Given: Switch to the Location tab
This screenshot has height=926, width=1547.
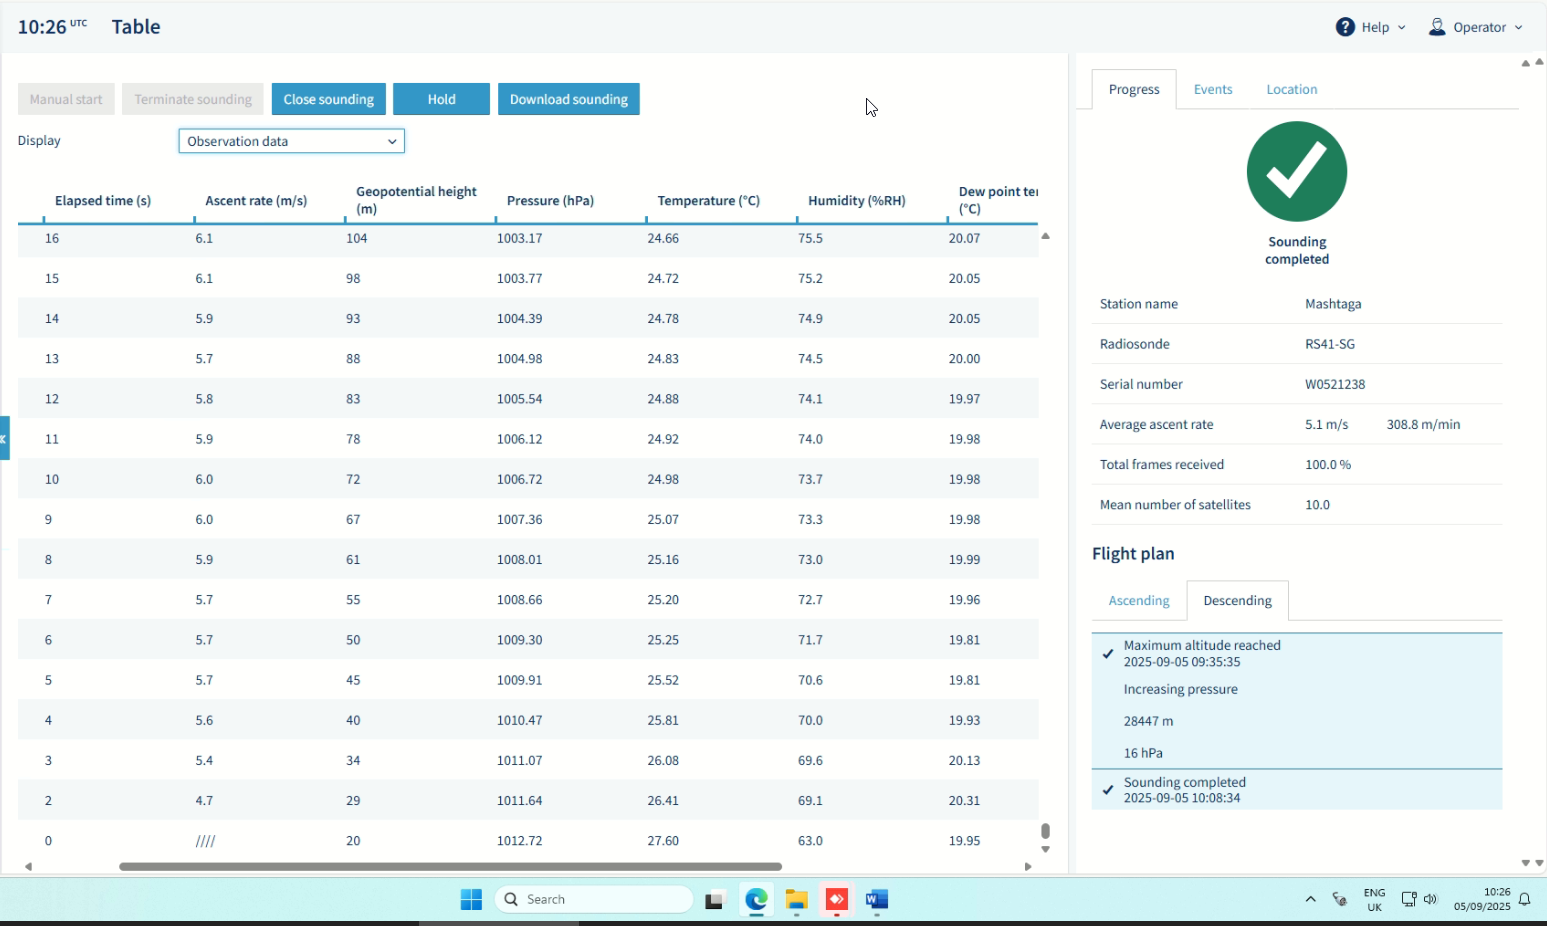Looking at the screenshot, I should click(1291, 89).
